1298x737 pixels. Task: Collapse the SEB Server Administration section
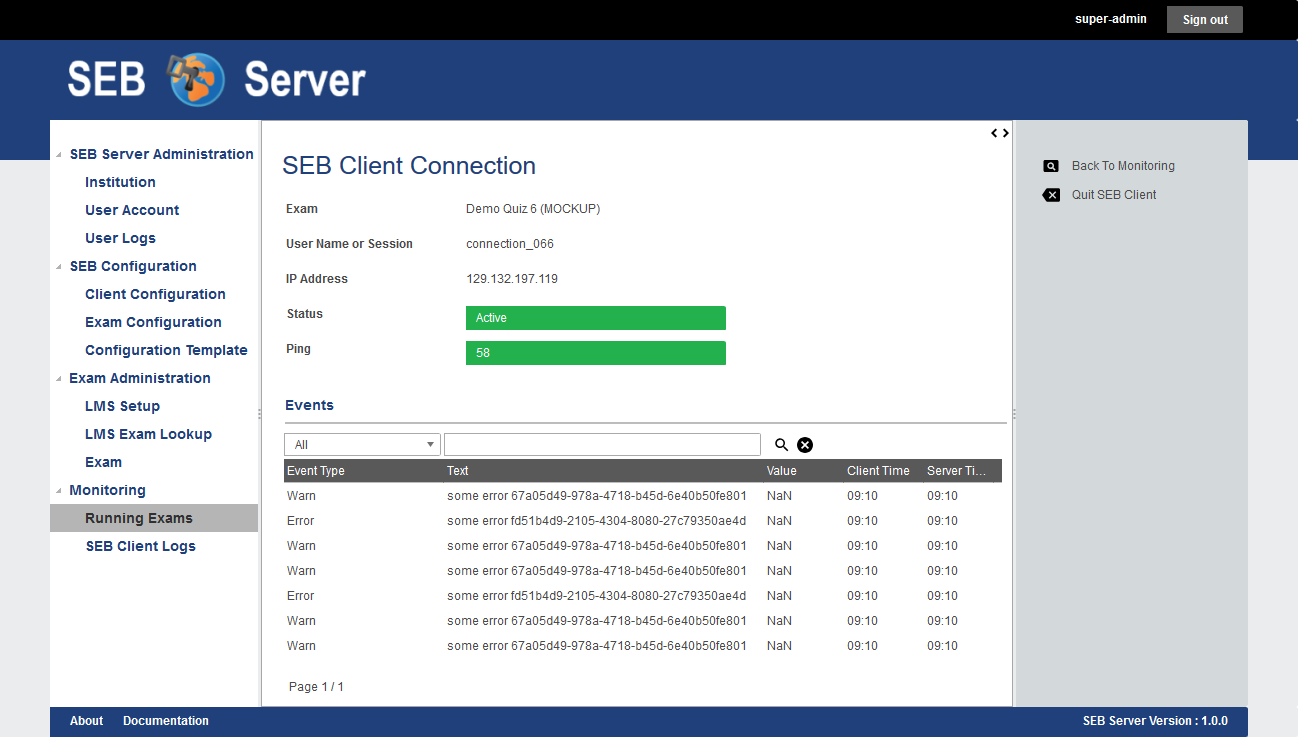pyautogui.click(x=58, y=155)
